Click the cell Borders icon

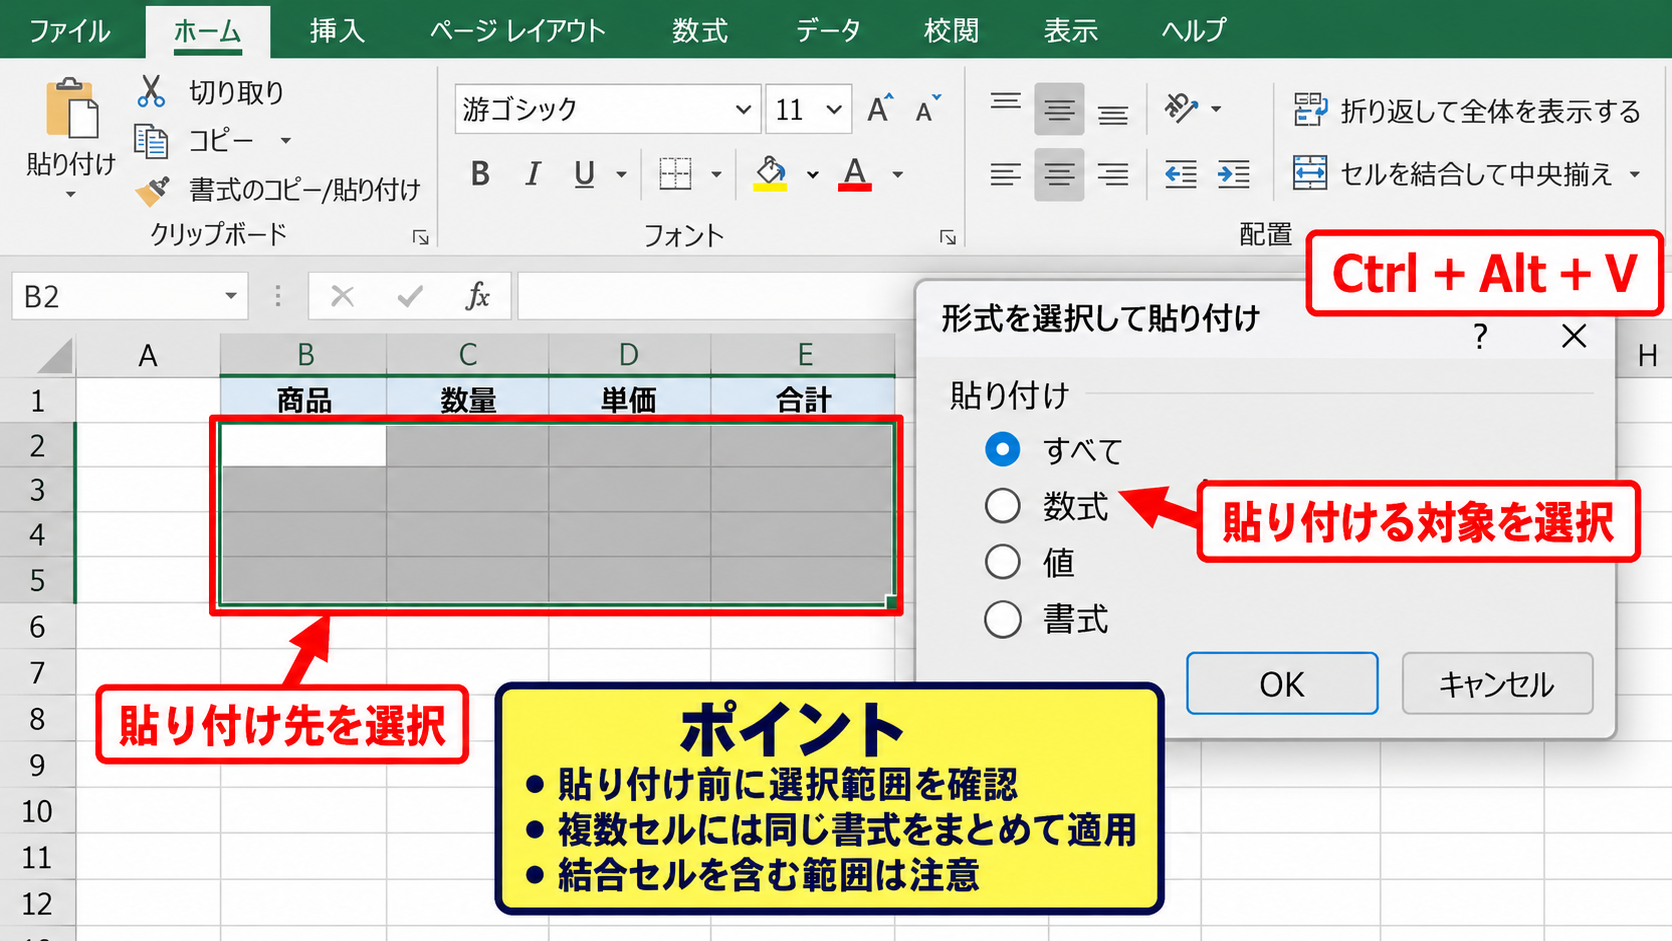676,174
